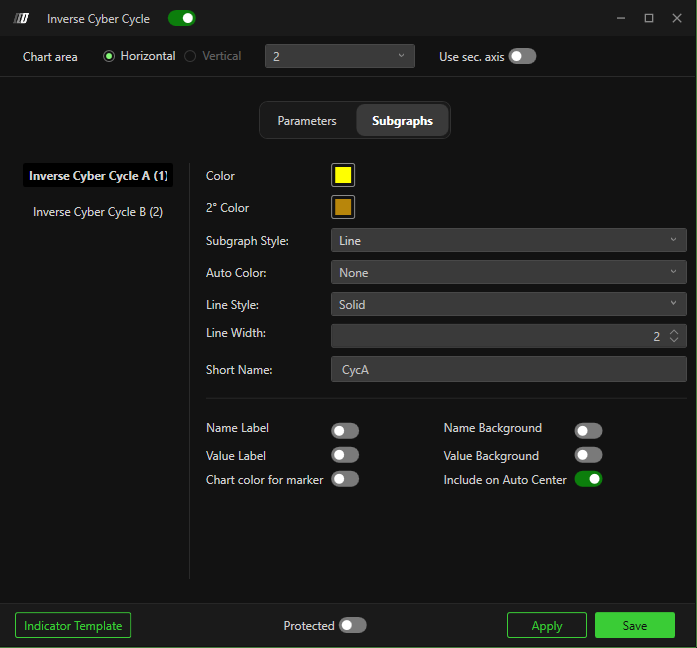Click the Short Name input field

tap(508, 369)
